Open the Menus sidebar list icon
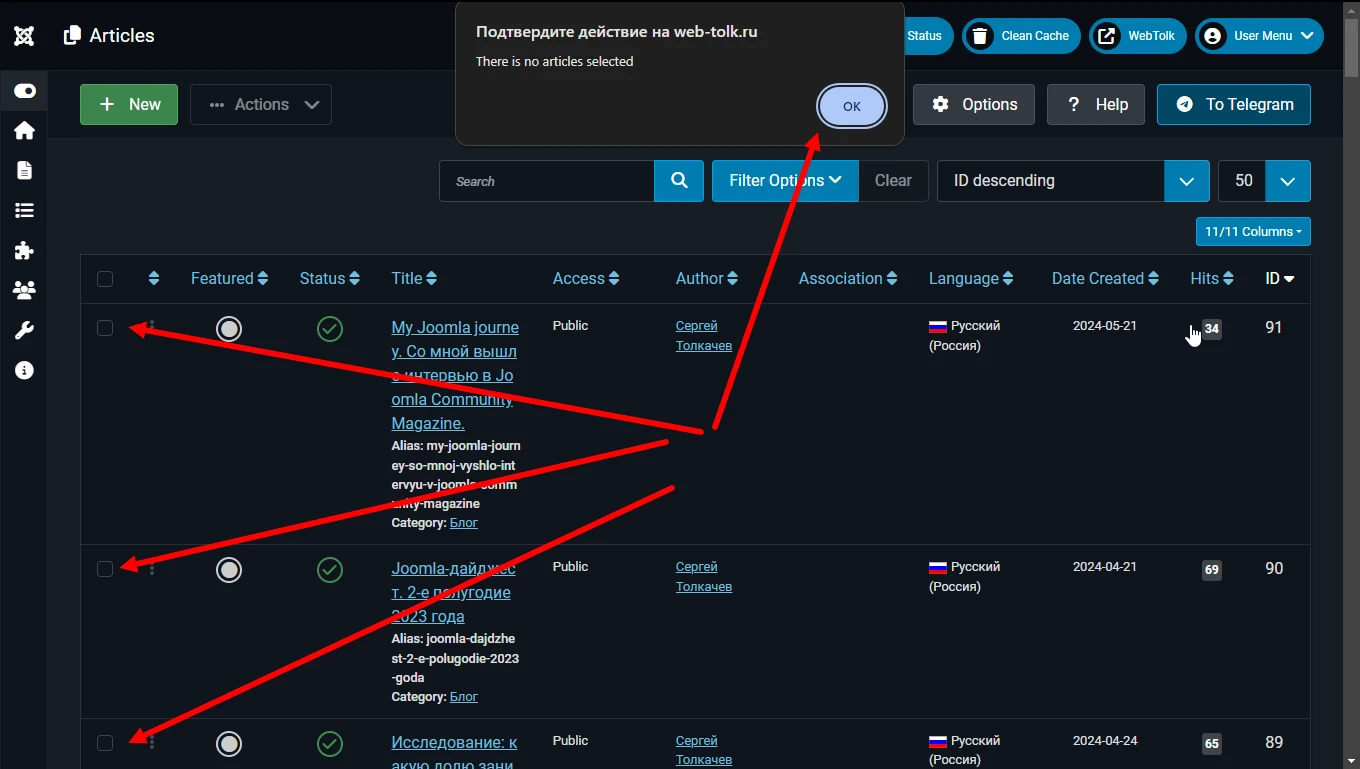This screenshot has width=1360, height=769. pyautogui.click(x=25, y=210)
